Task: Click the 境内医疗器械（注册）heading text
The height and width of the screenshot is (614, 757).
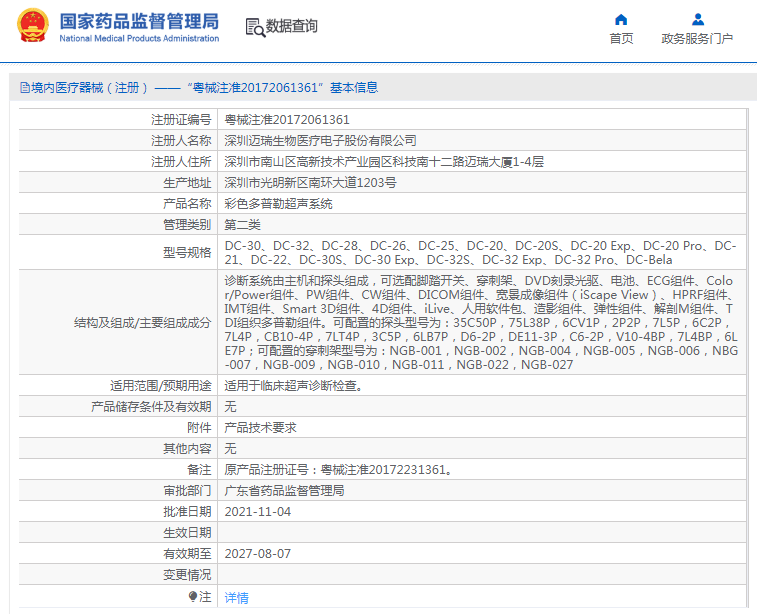Action: pyautogui.click(x=90, y=87)
